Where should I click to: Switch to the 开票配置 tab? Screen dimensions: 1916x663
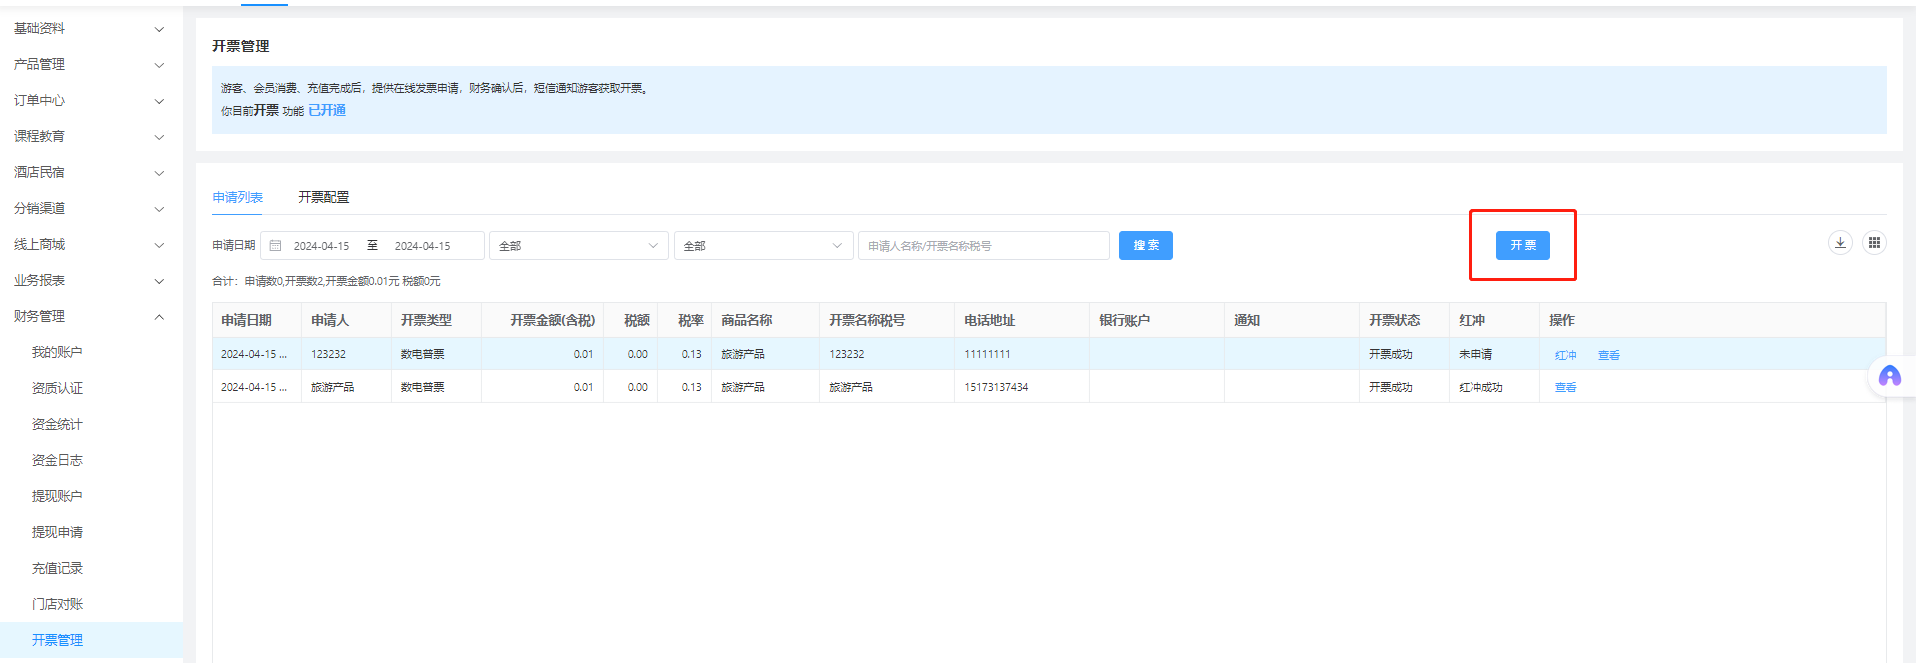(x=323, y=198)
